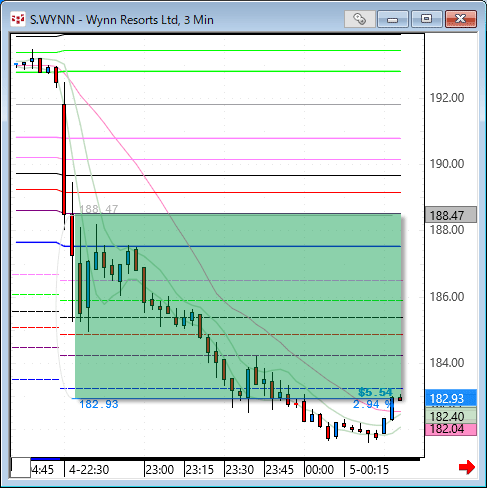The height and width of the screenshot is (488, 487).
Task: Click the CQG chart app icon
Action: [x=18, y=19]
